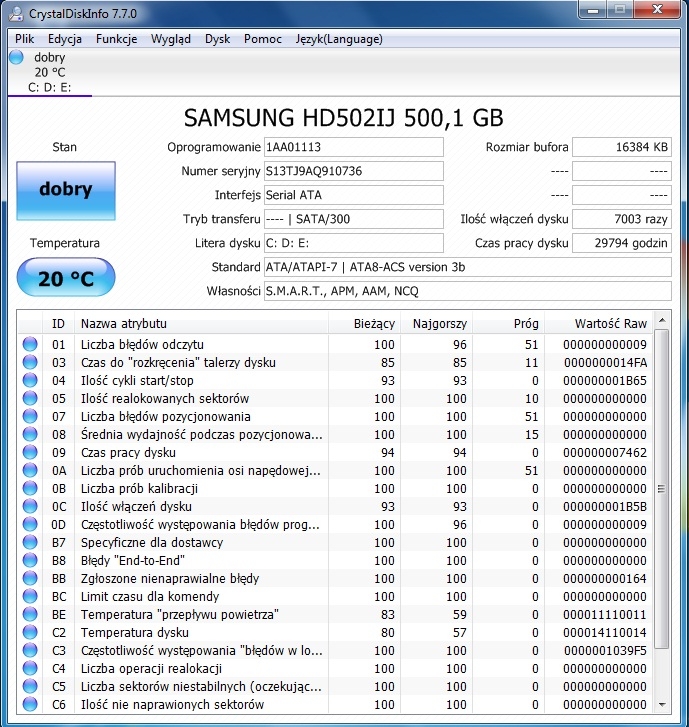Click the Próg column header
689x727 pixels.
508,323
